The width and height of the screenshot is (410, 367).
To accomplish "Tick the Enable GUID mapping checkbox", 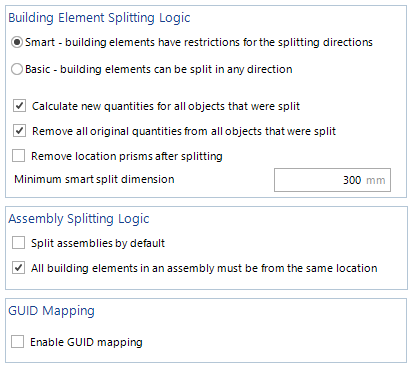I will point(17,342).
